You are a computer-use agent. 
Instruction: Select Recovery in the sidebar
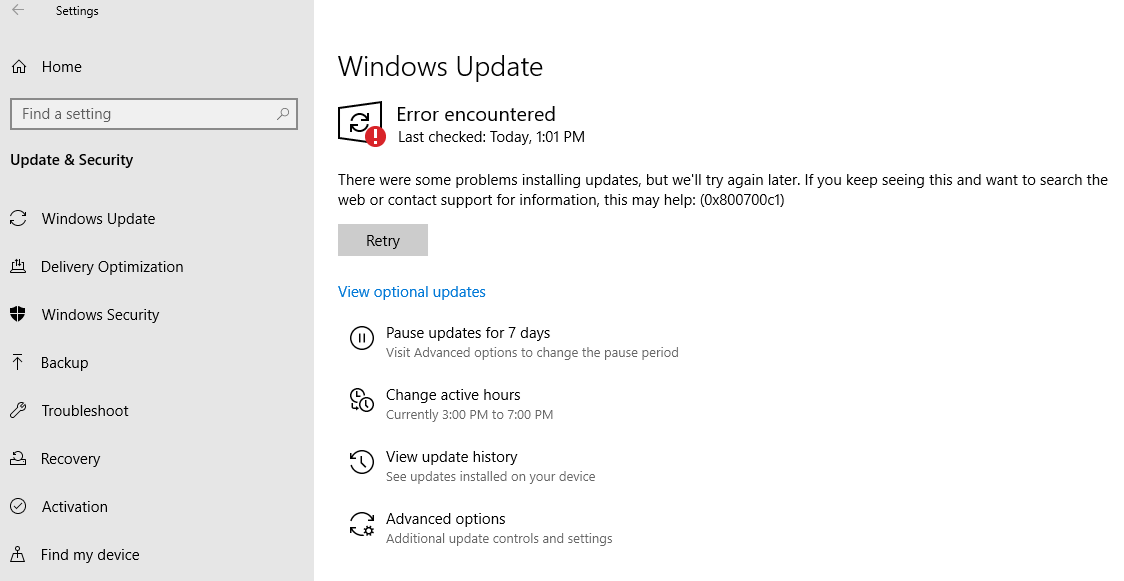click(x=70, y=458)
